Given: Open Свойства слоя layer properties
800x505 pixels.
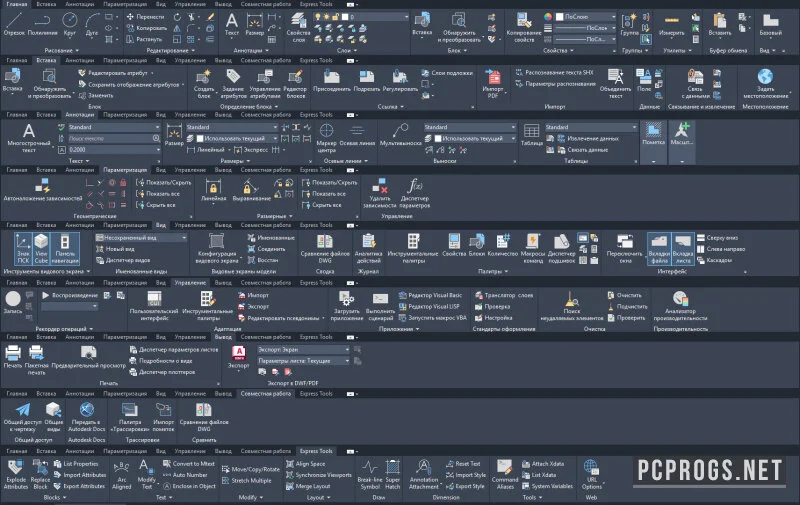Looking at the screenshot, I should pyautogui.click(x=298, y=27).
